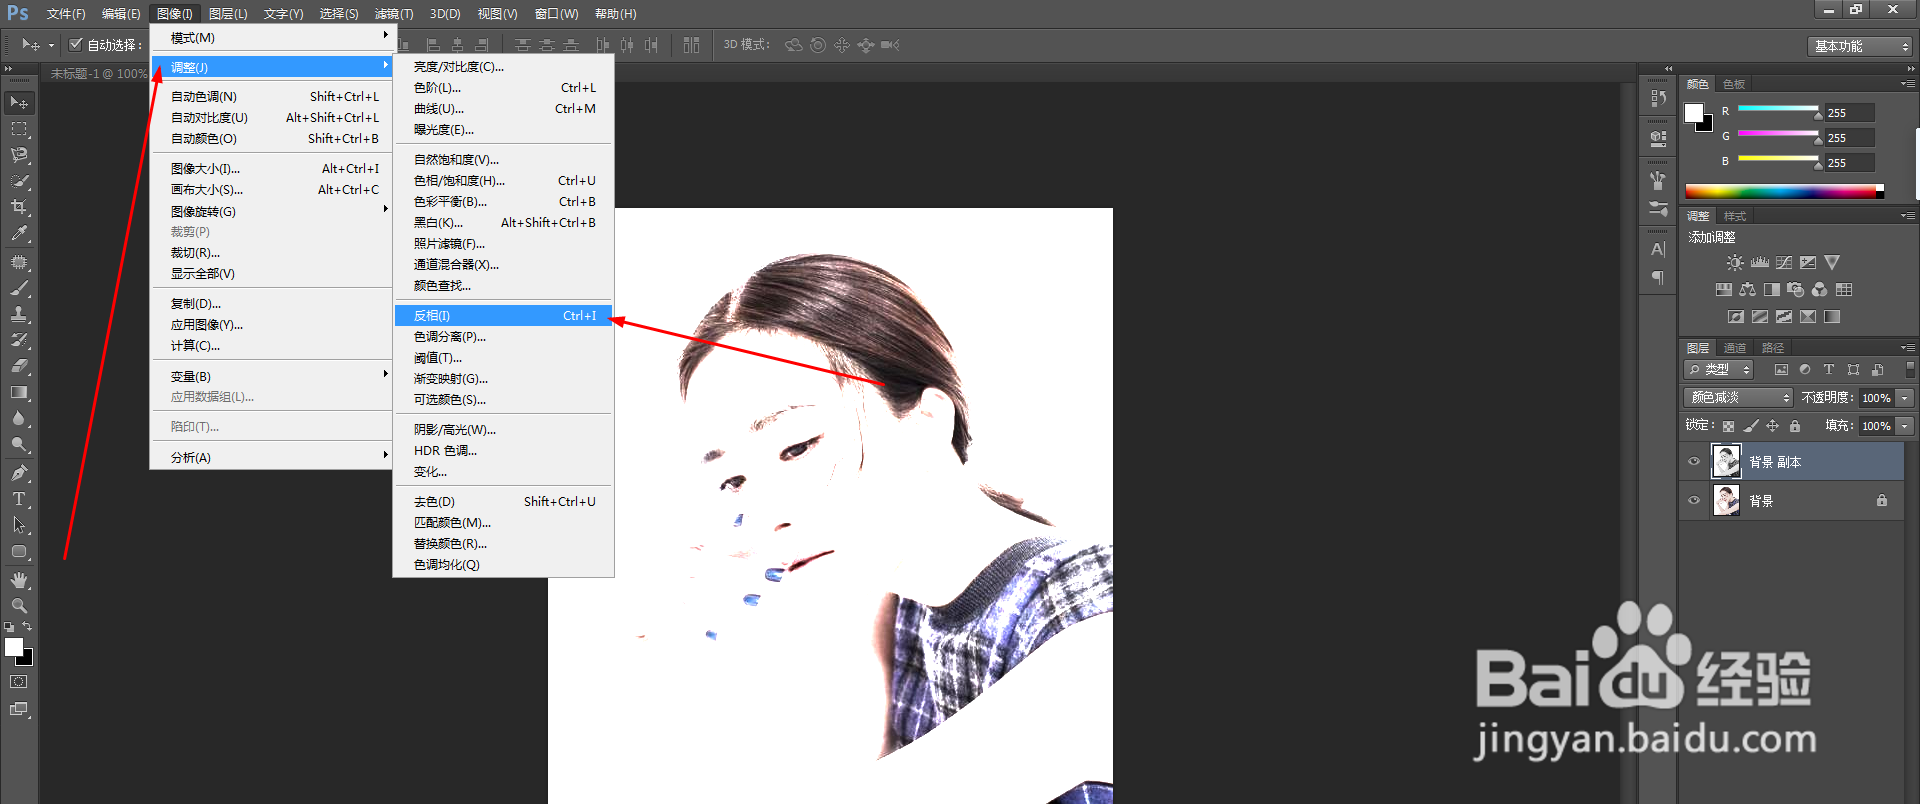Toggle the Auto-Select checkbox in options bar
The image size is (1920, 804).
tap(76, 44)
